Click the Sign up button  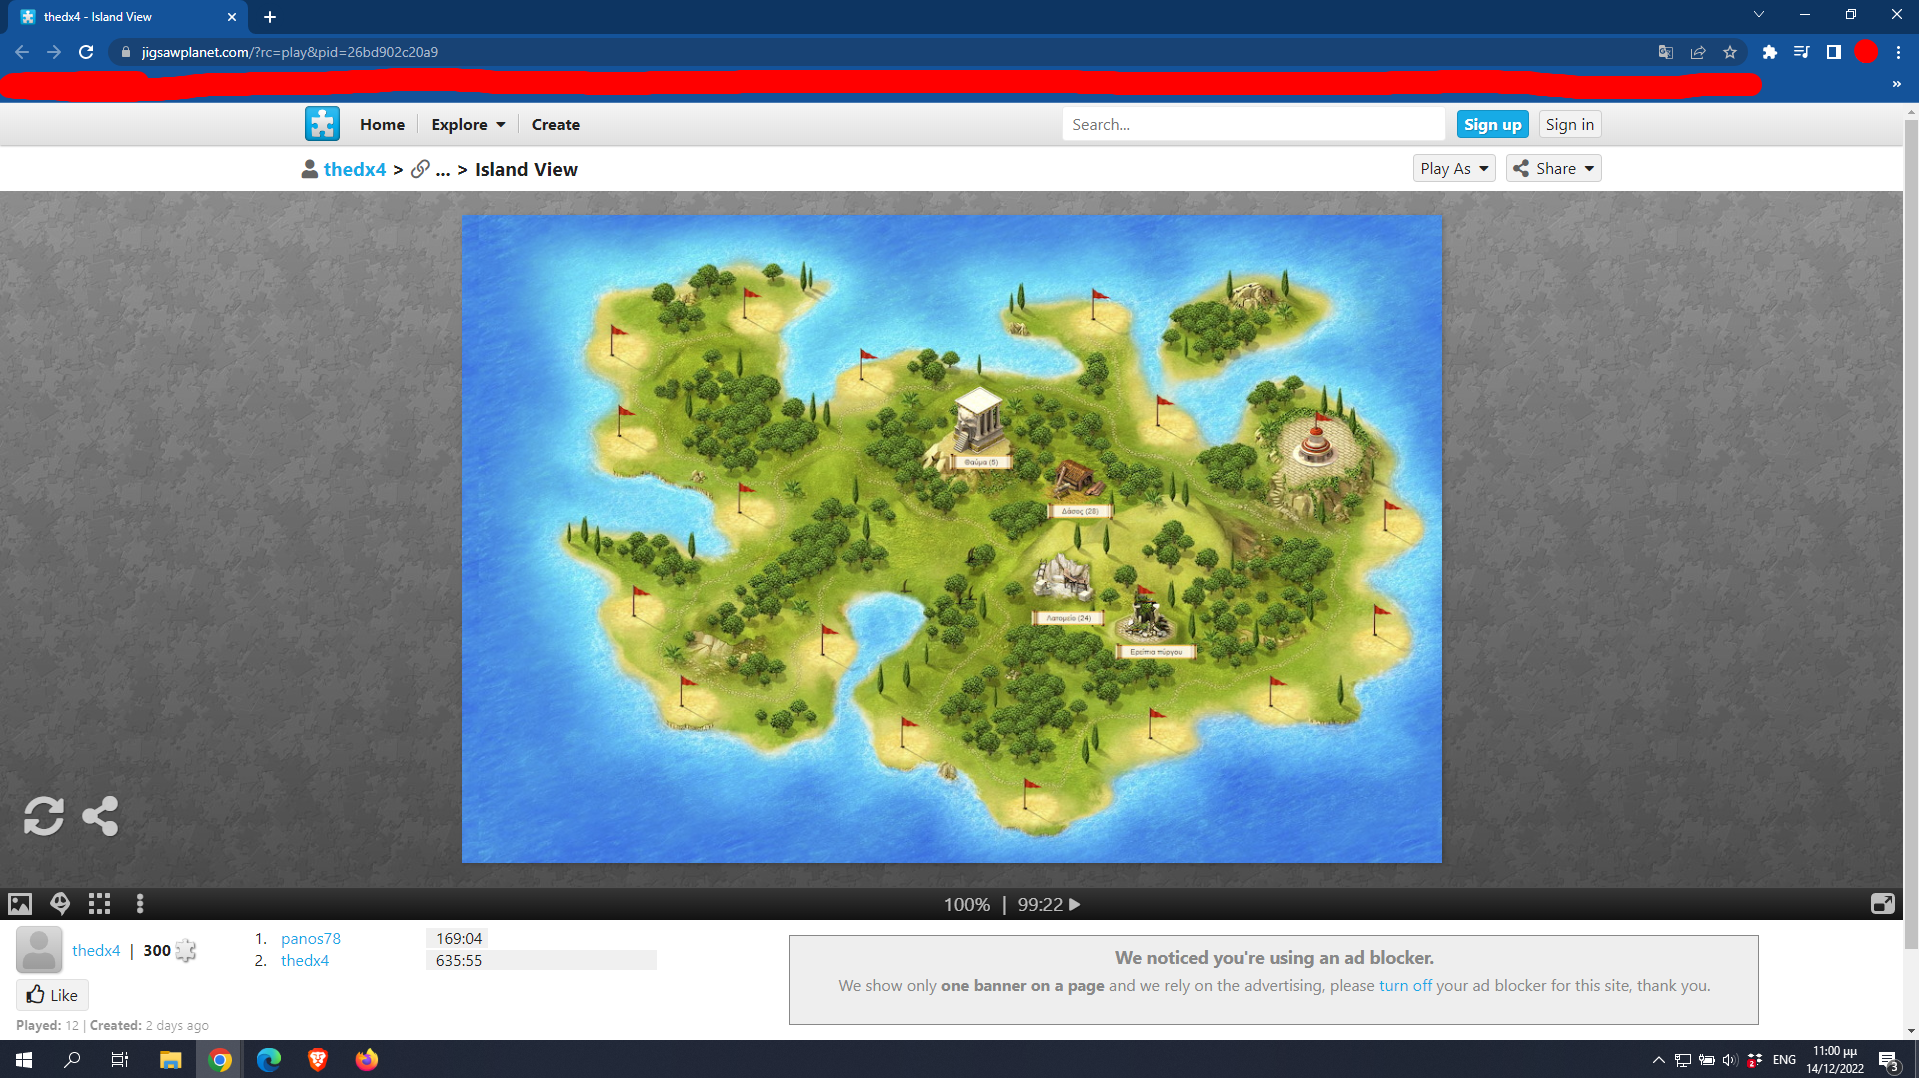click(x=1492, y=124)
